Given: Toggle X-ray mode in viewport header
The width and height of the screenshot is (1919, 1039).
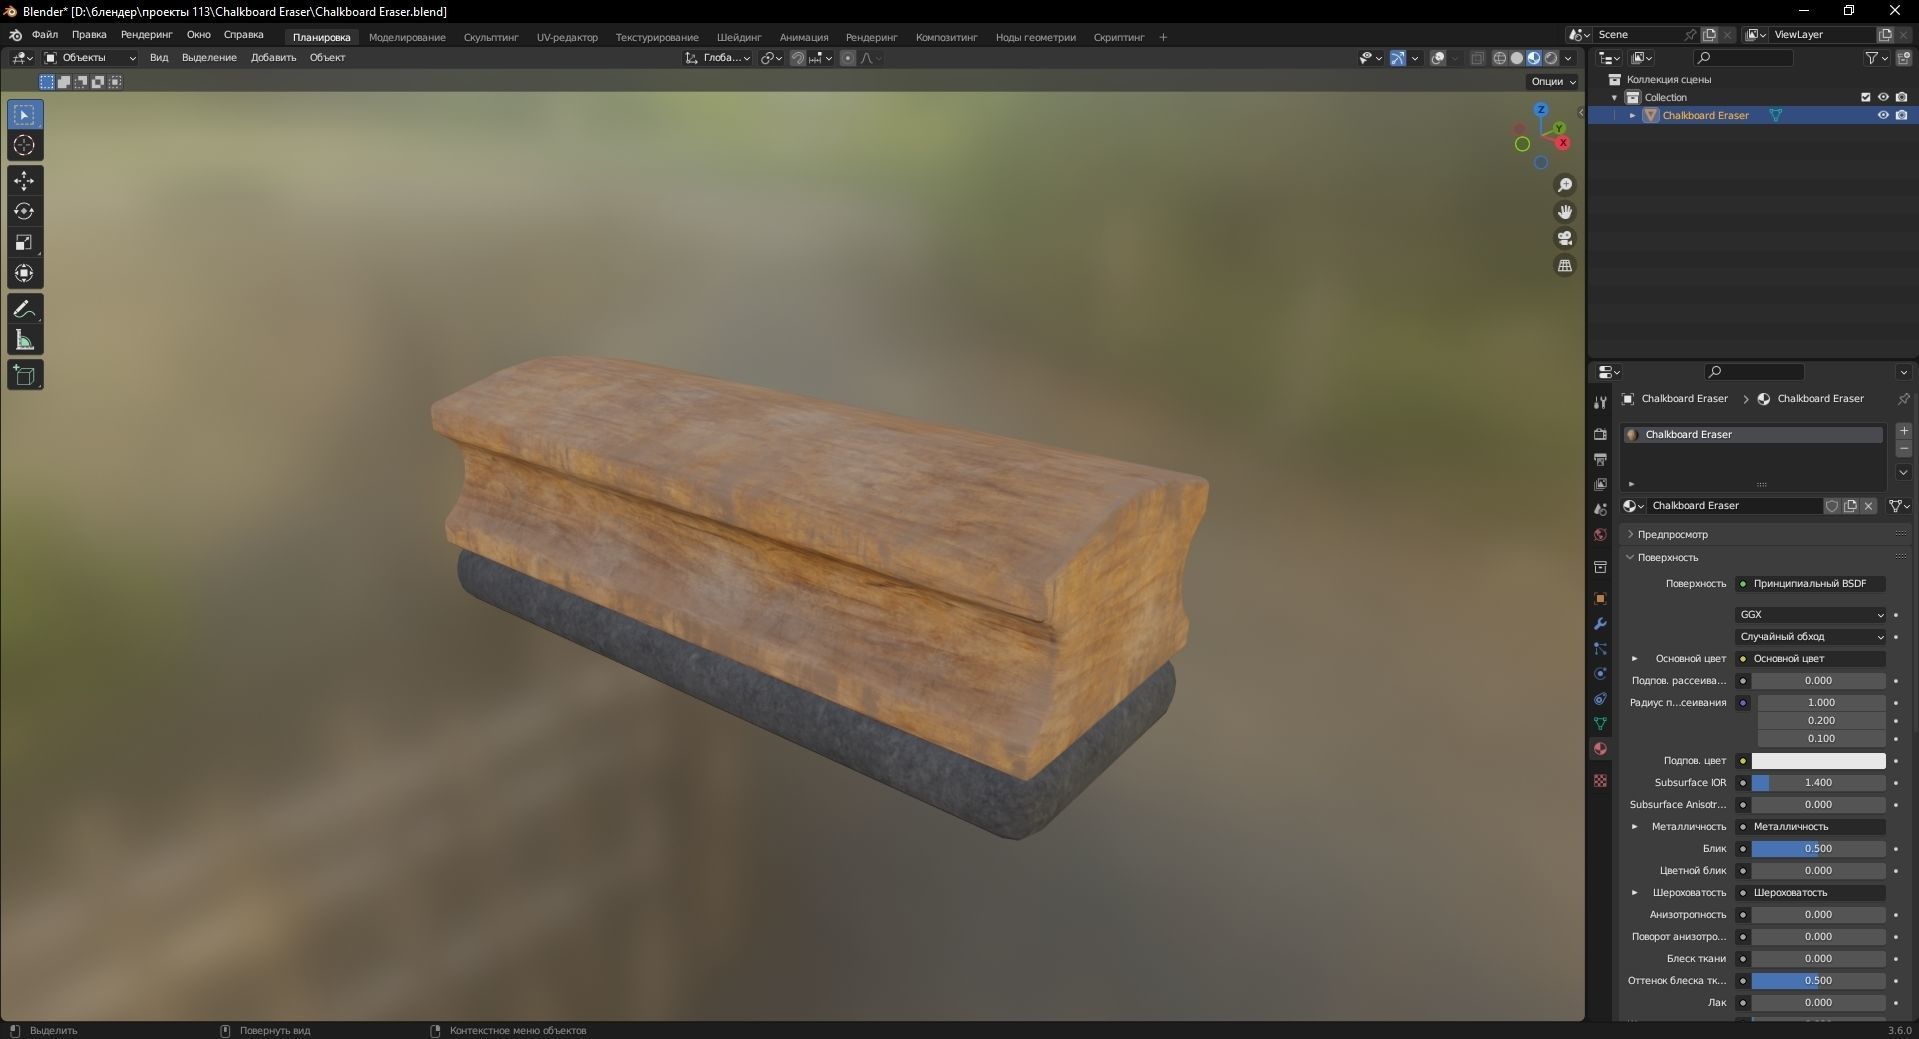Looking at the screenshot, I should [x=1477, y=58].
